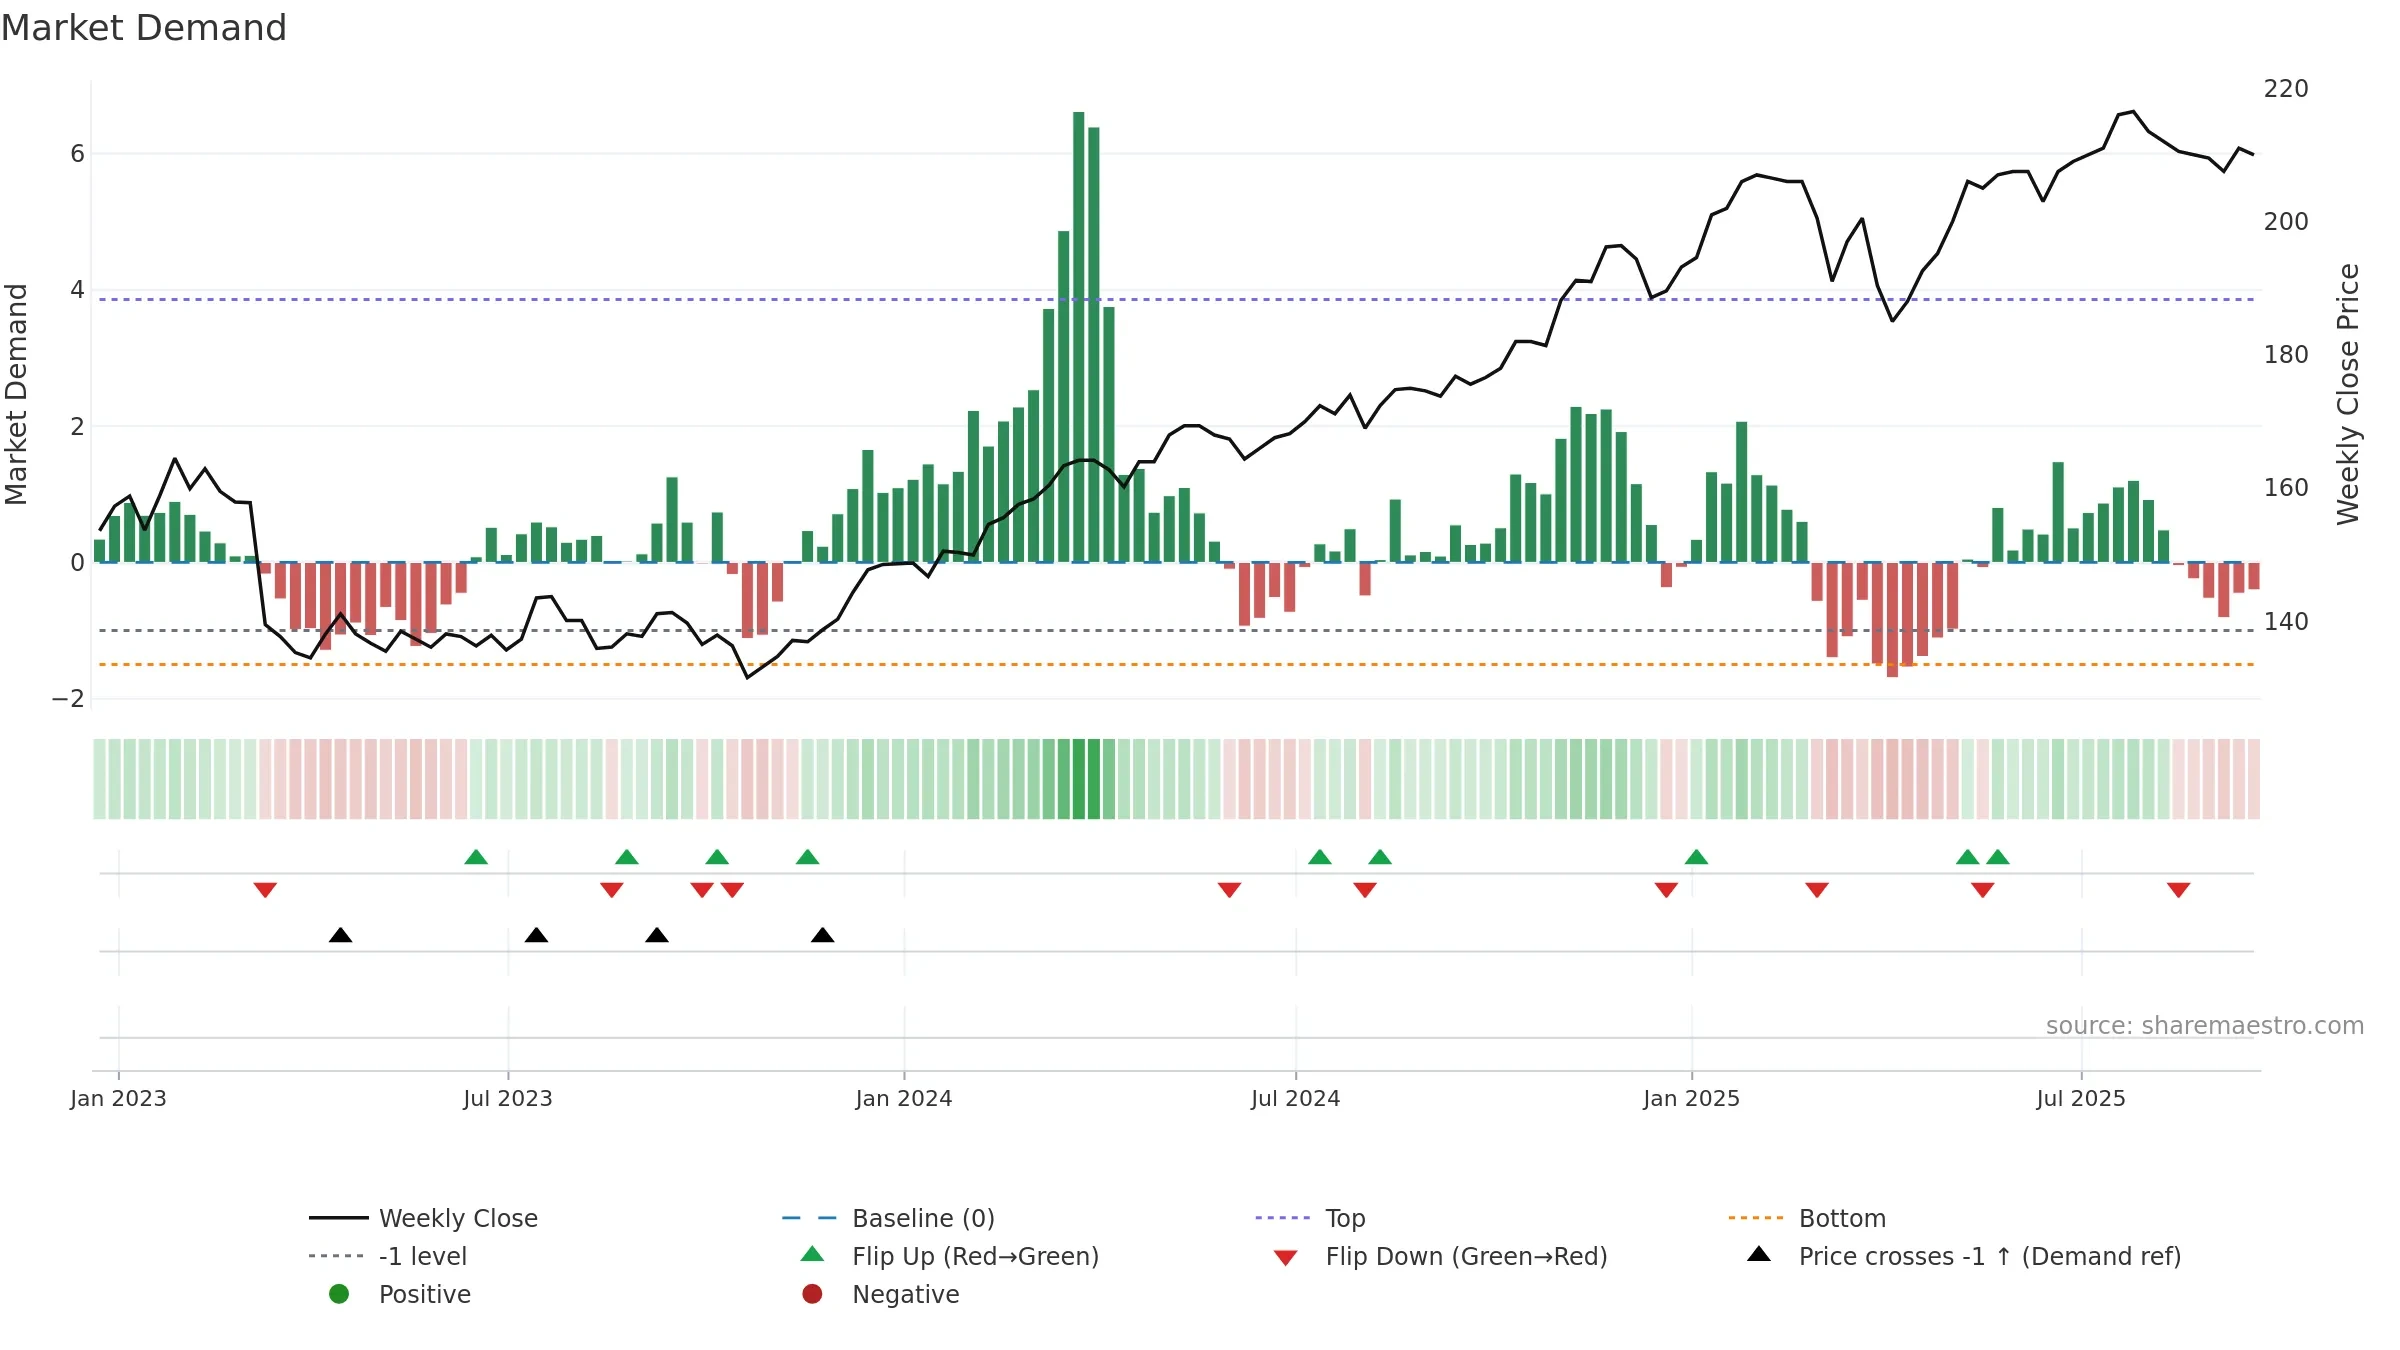The image size is (2400, 1350).
Task: Click the '4' demand axis tick label
Action: (77, 290)
